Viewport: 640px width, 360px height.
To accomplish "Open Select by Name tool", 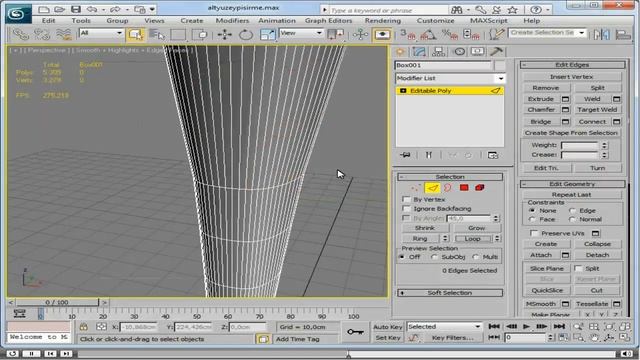I will [156, 35].
